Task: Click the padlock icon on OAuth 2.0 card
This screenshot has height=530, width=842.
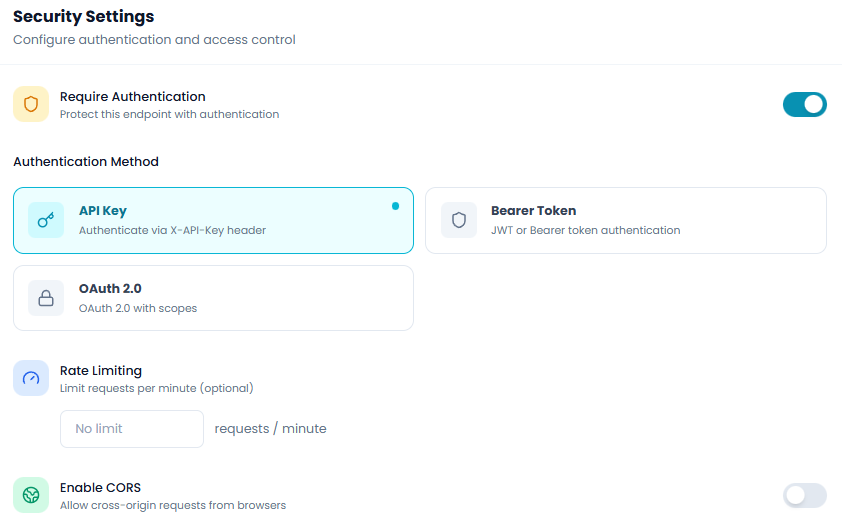Action: click(x=45, y=298)
